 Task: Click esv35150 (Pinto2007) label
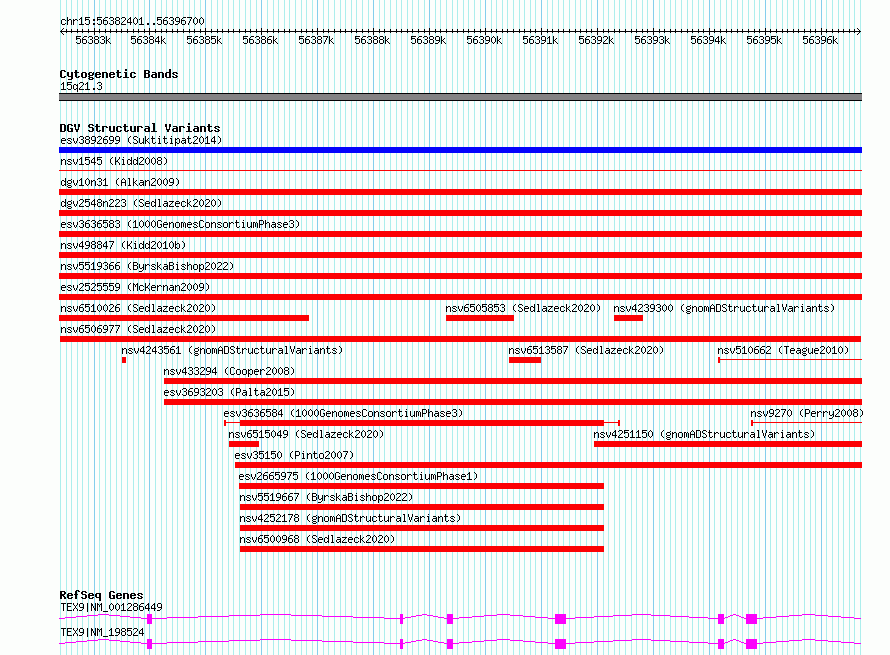tap(294, 455)
